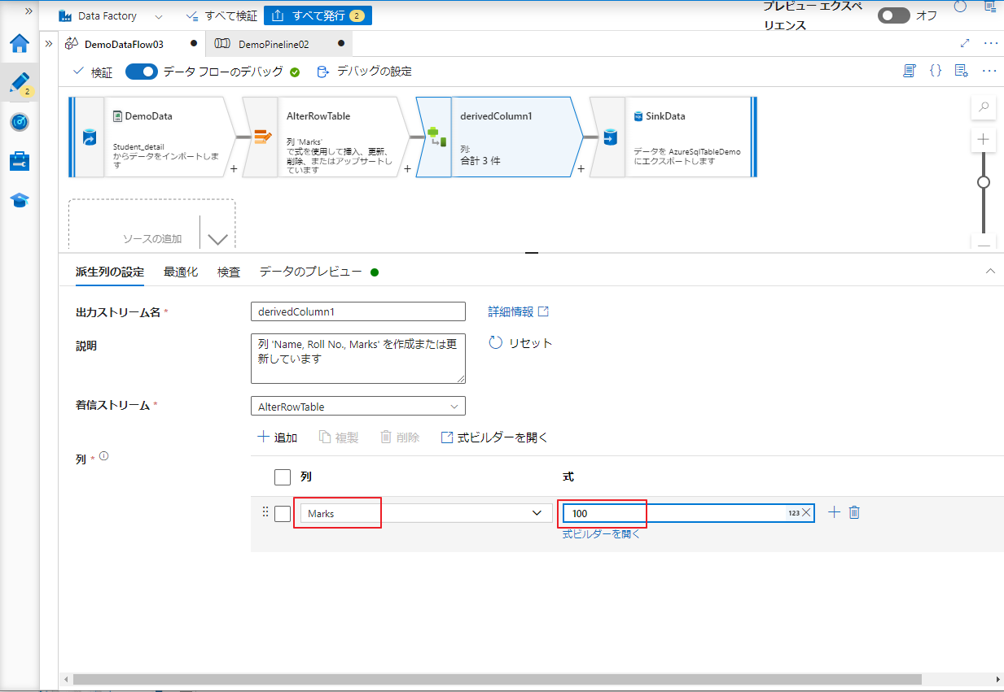The image size is (1004, 692).
Task: Open the script scroll icon in toolbar
Action: pyautogui.click(x=909, y=70)
